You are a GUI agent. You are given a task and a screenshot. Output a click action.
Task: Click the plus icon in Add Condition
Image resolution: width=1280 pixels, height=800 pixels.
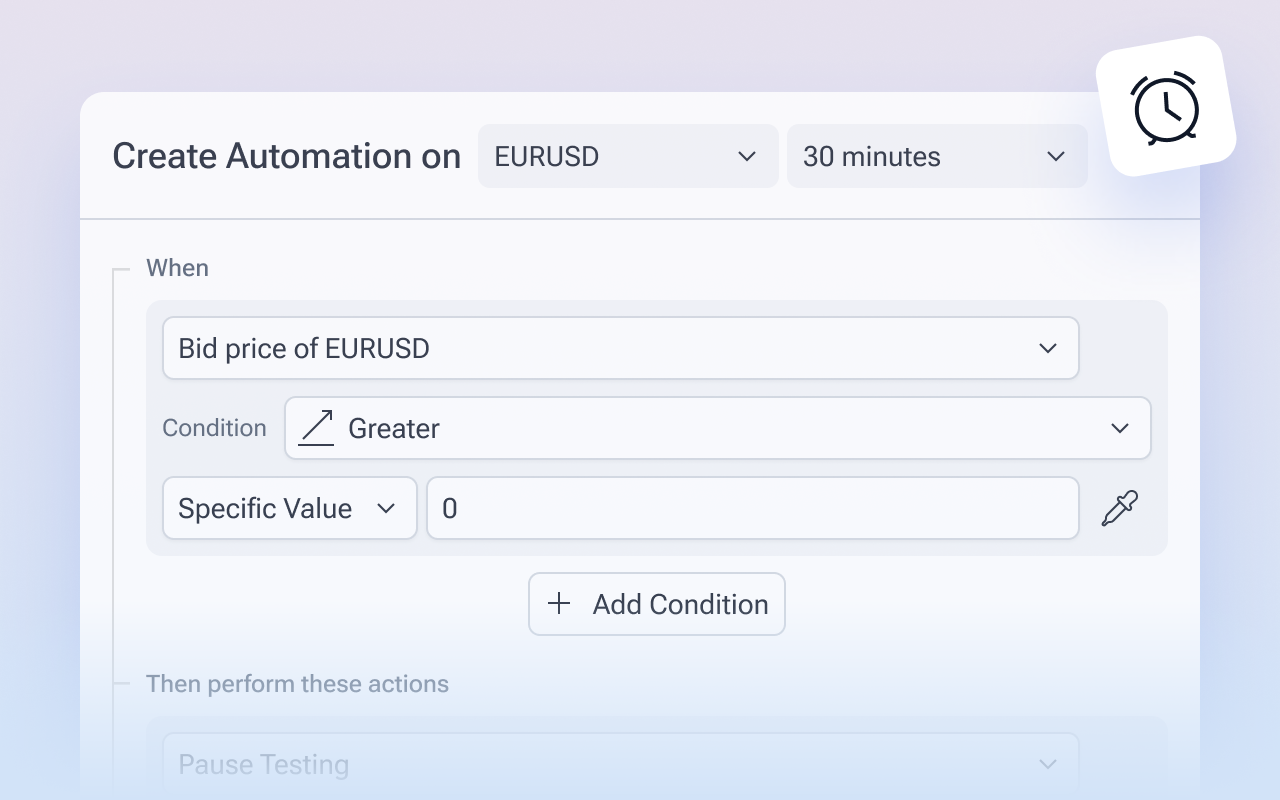coord(559,604)
